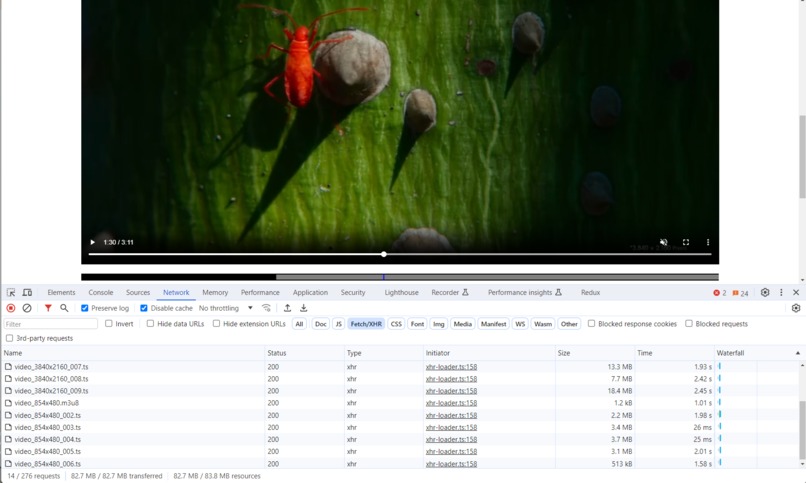
Task: Select request video_3840x2160_007.ts
Action: 51,367
